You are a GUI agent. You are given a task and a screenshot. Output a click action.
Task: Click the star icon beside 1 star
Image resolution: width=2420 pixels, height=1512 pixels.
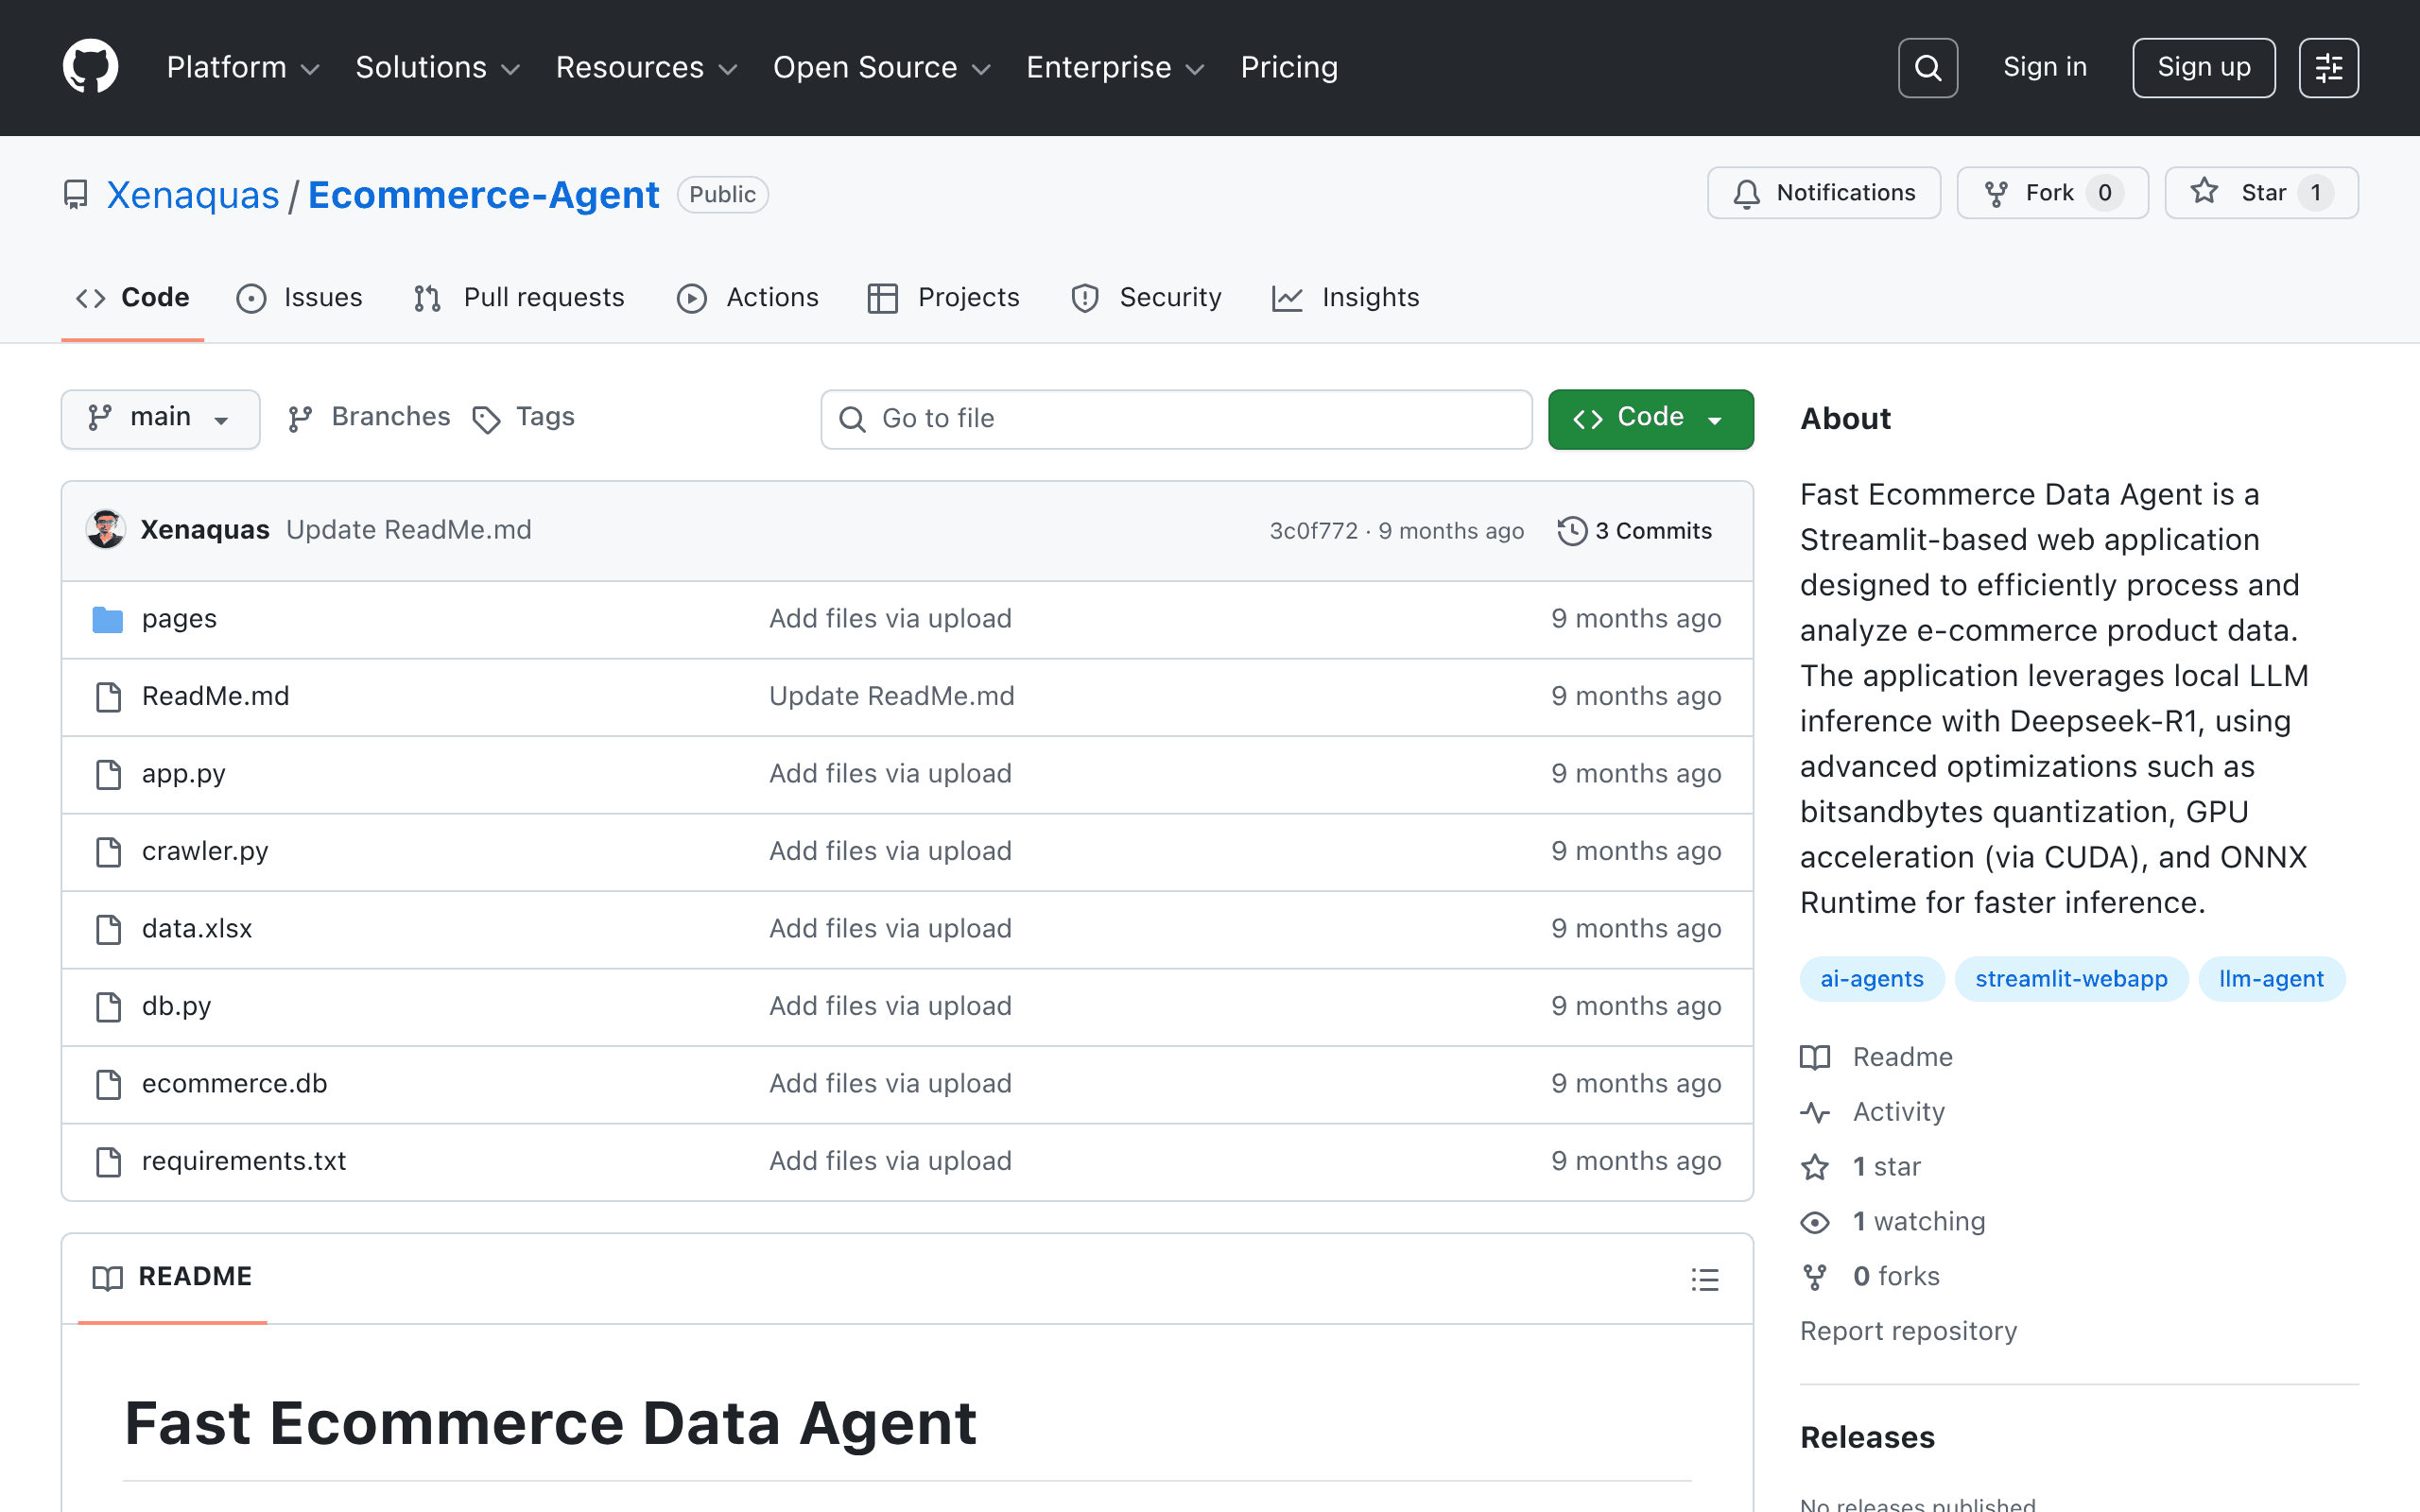1815,1167
